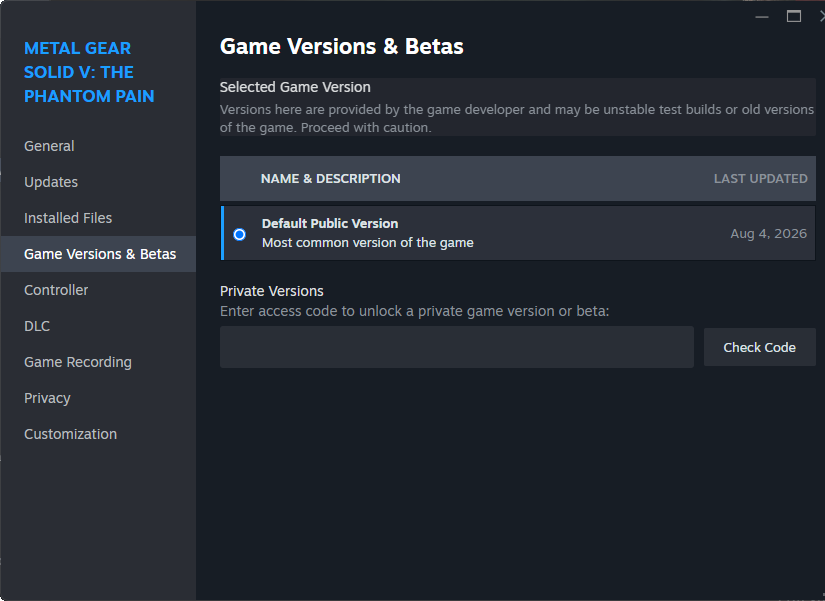Select the Default Public Version radio button

(239, 234)
